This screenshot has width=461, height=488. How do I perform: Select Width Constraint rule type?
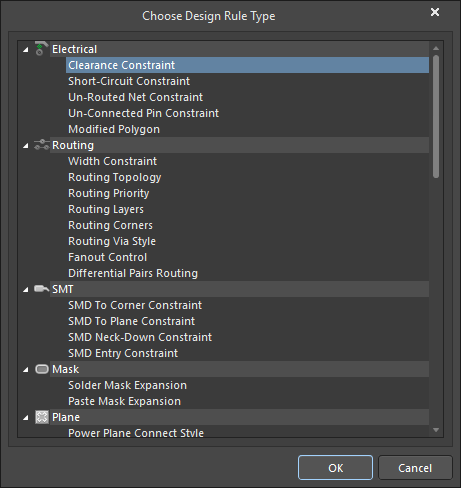click(x=112, y=161)
